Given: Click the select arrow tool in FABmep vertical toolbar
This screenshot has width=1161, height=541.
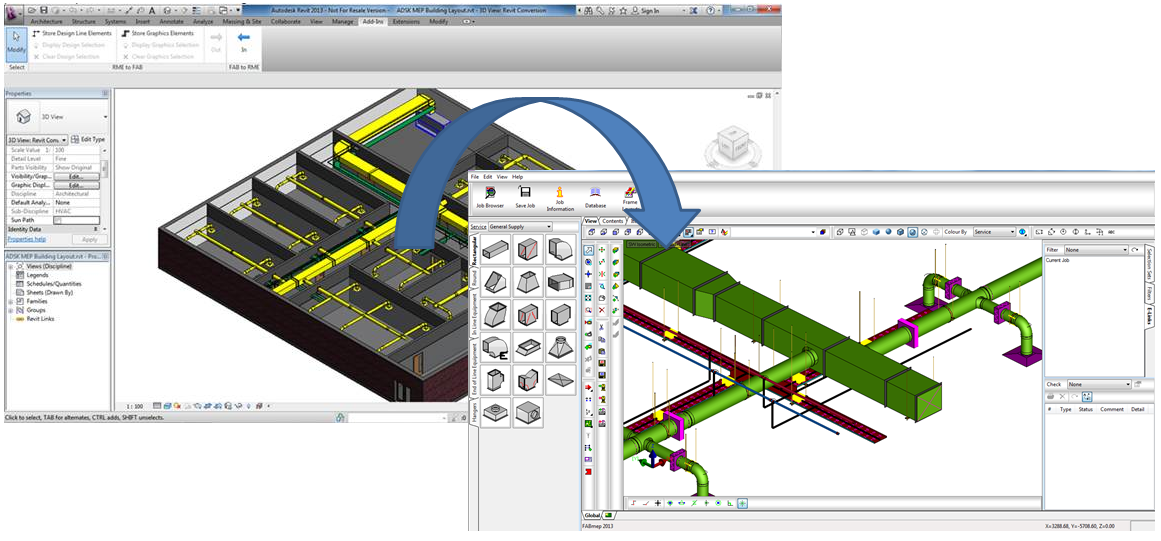Looking at the screenshot, I should click(588, 249).
